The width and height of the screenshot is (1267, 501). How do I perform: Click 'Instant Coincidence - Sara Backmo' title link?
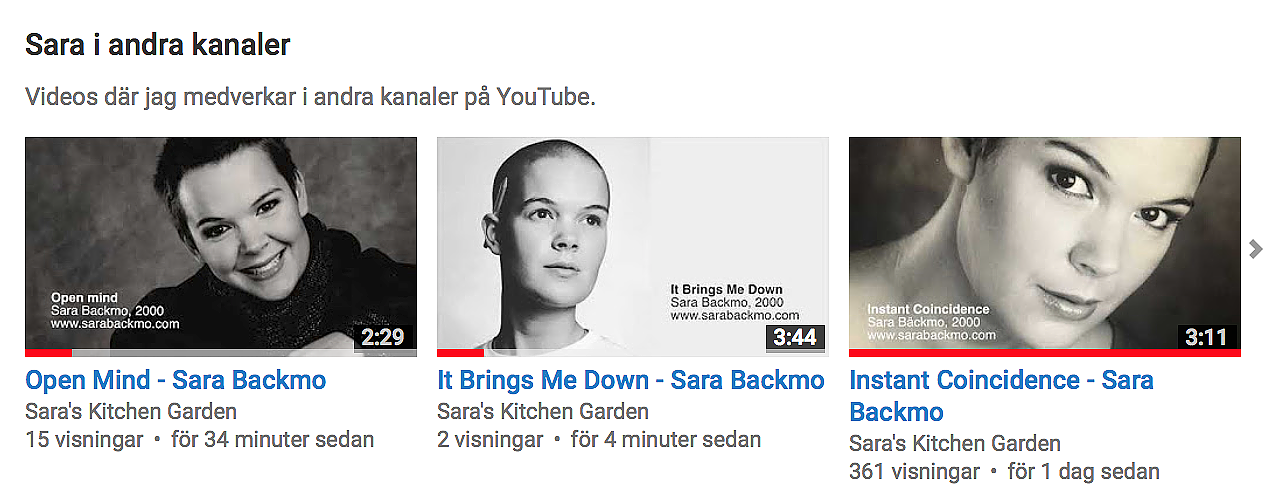pyautogui.click(x=1001, y=396)
